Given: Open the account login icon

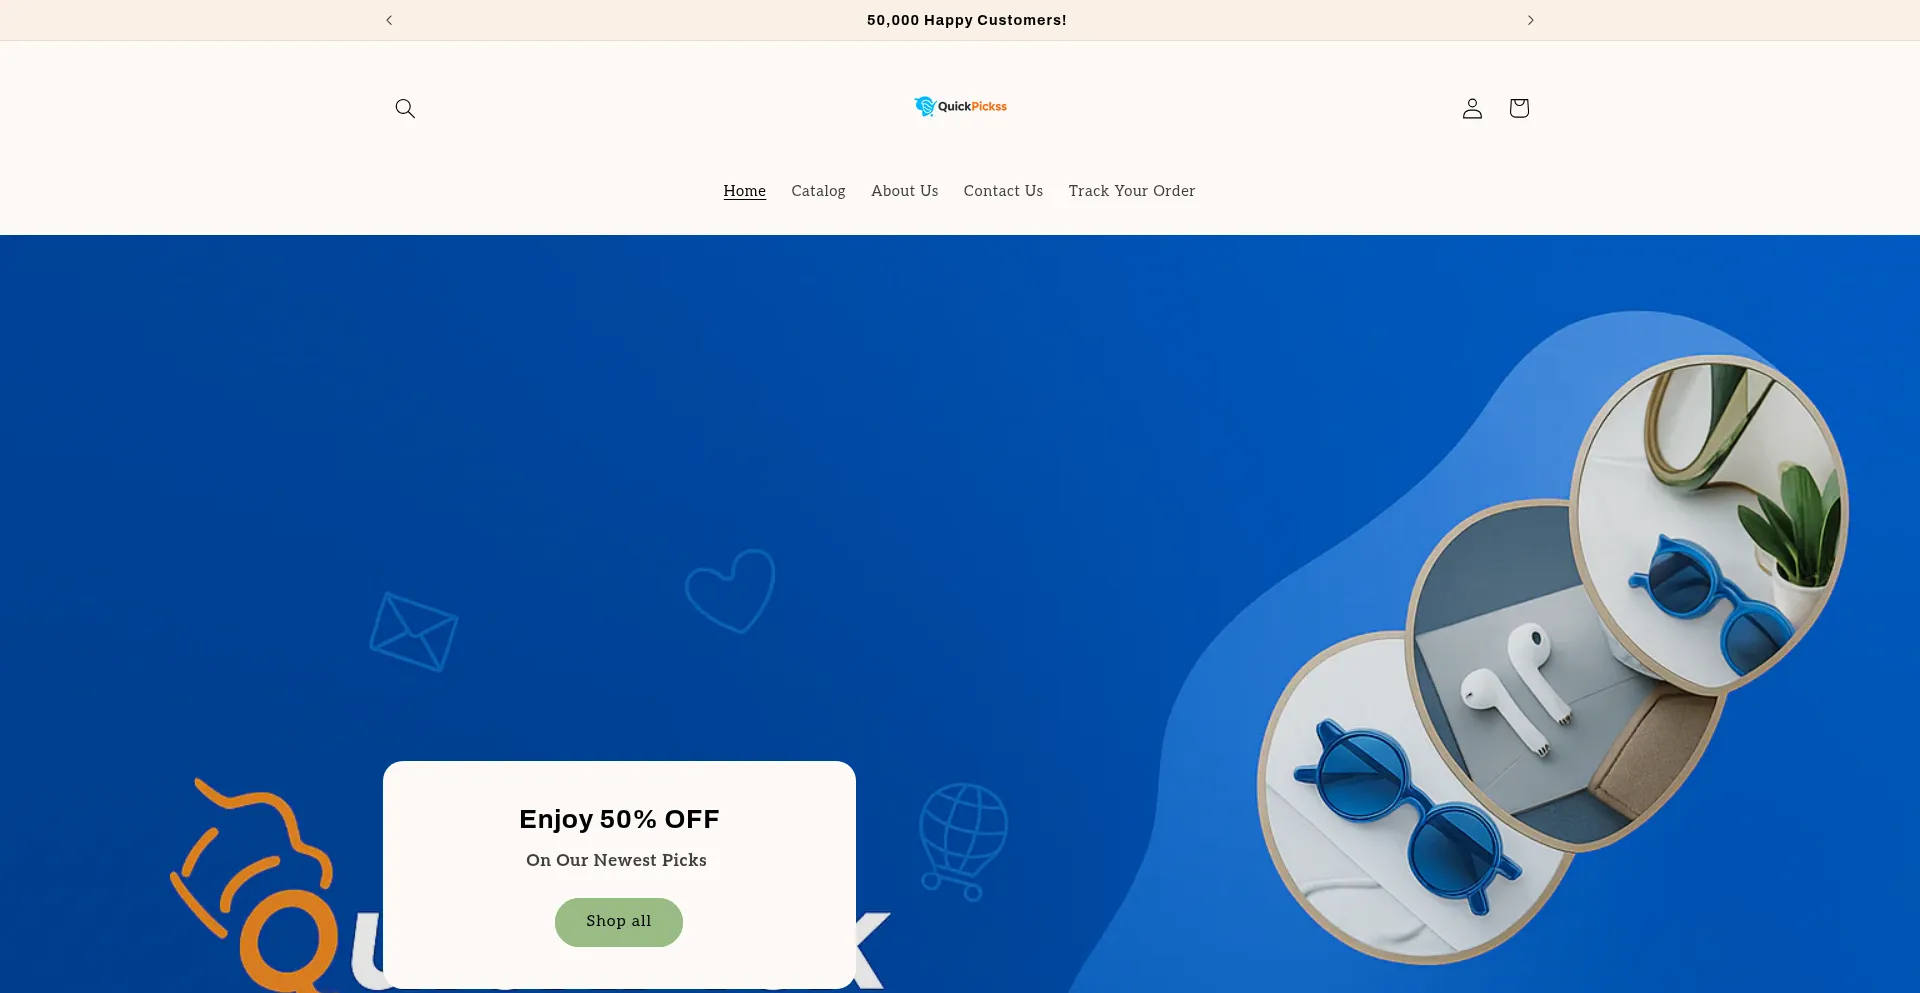Looking at the screenshot, I should click(x=1472, y=108).
